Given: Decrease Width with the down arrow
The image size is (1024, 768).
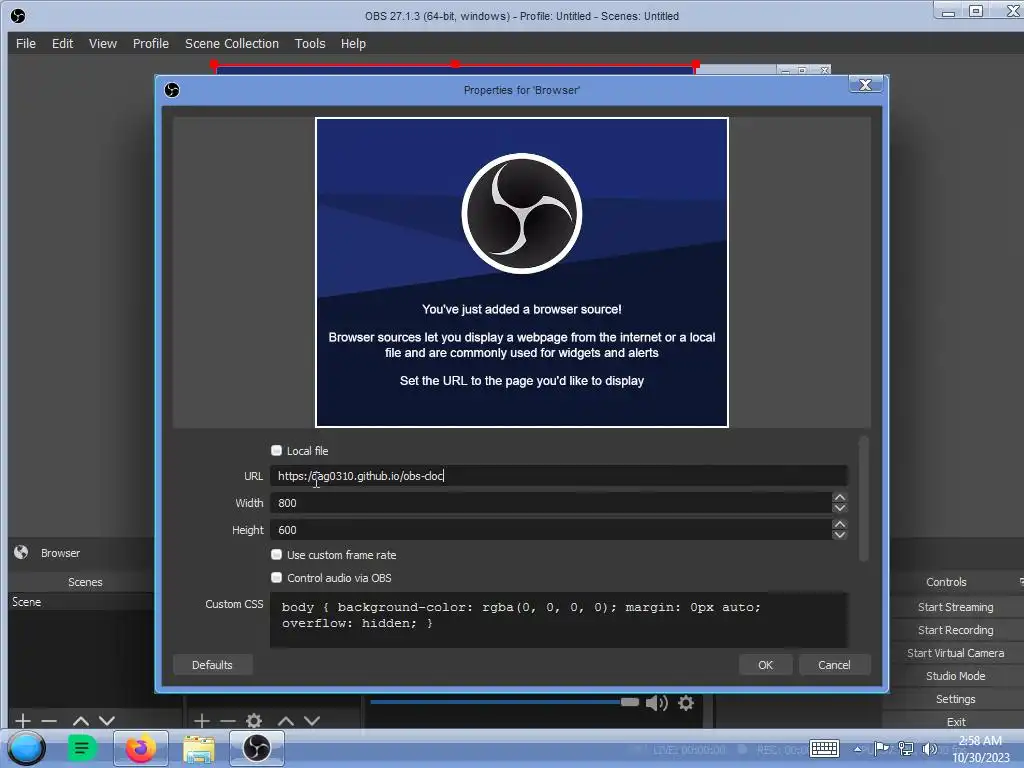Looking at the screenshot, I should click(x=840, y=508).
